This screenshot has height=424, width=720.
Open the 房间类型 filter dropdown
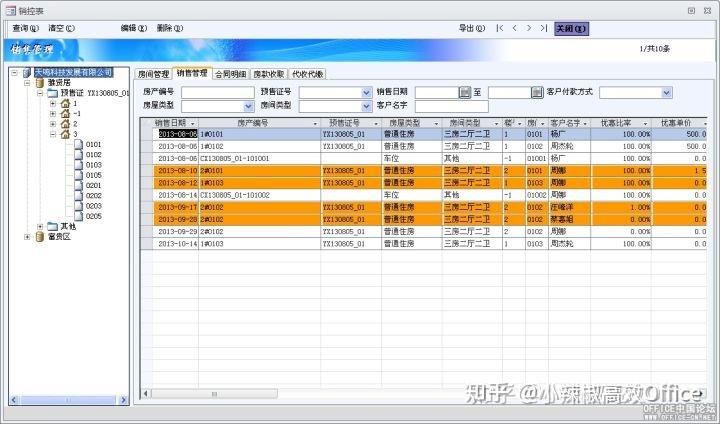click(x=366, y=107)
